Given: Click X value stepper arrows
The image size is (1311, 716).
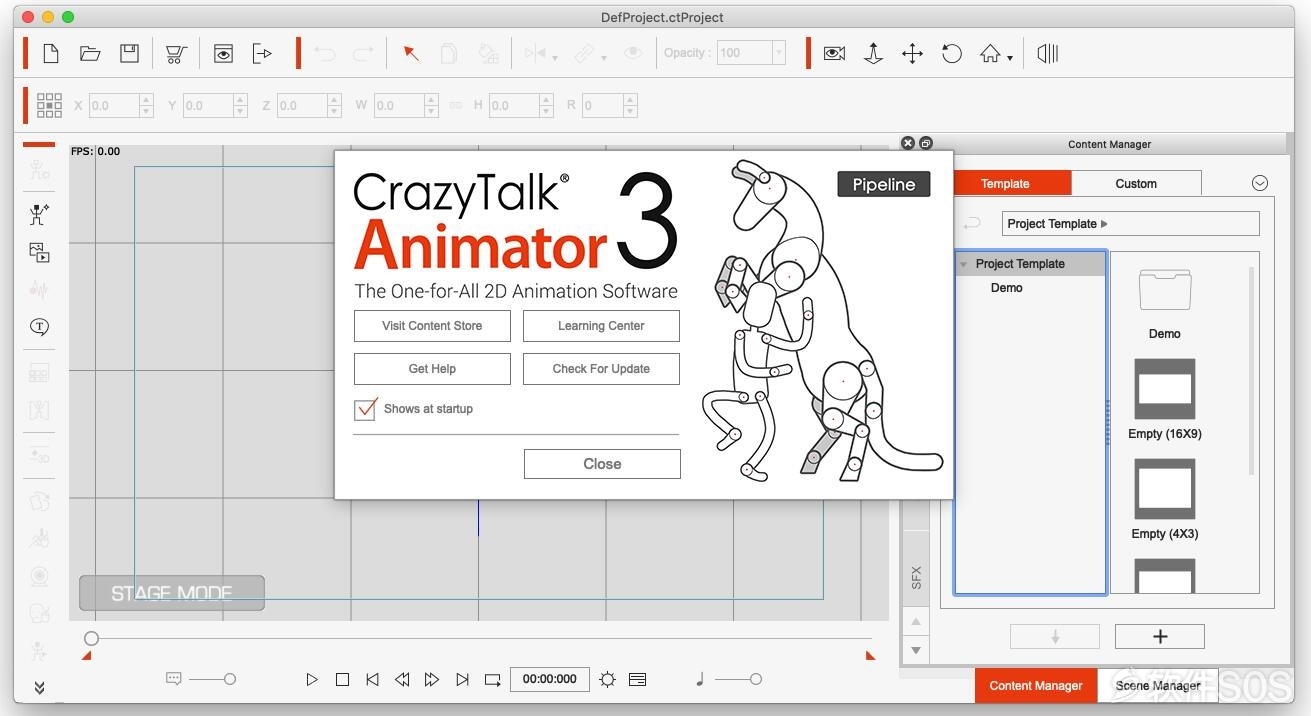Looking at the screenshot, I should [147, 105].
